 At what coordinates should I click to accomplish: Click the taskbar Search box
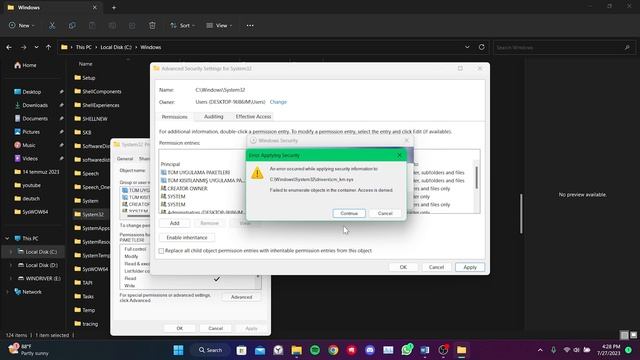tap(211, 350)
